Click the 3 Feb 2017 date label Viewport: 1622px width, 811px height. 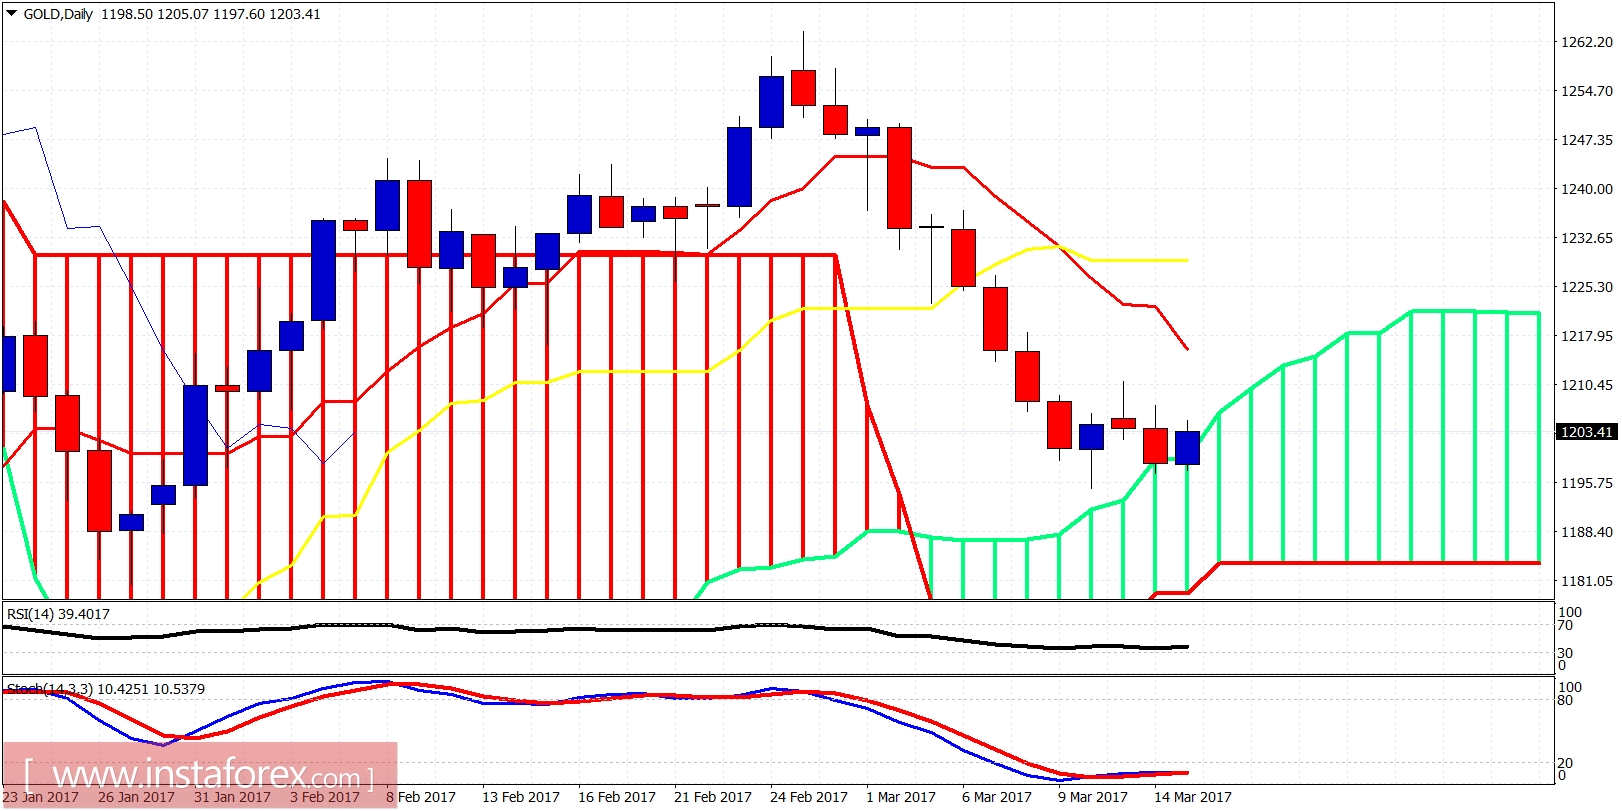pos(325,797)
